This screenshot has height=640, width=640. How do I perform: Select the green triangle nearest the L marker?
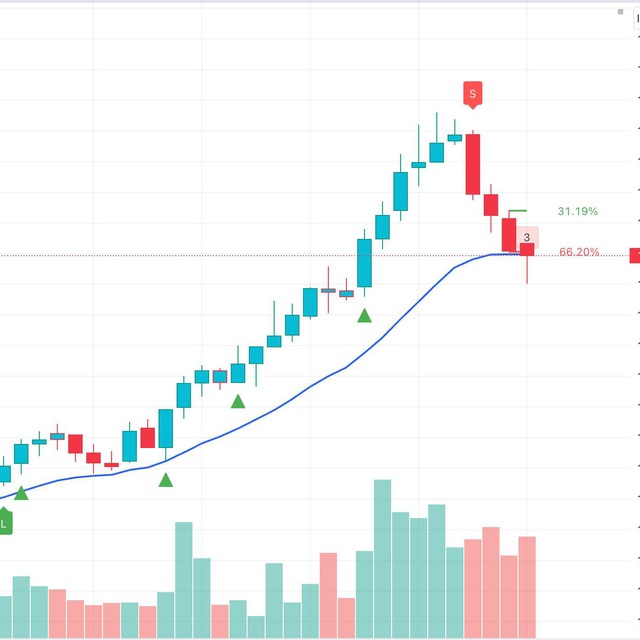(x=21, y=493)
